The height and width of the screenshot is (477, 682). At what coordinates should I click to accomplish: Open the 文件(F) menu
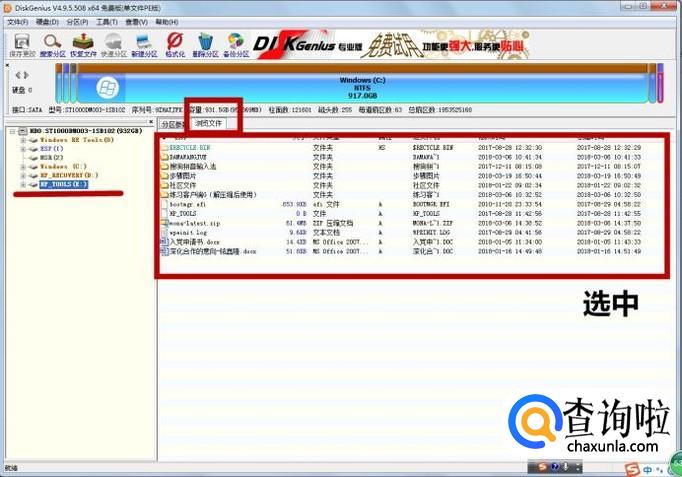coord(17,22)
